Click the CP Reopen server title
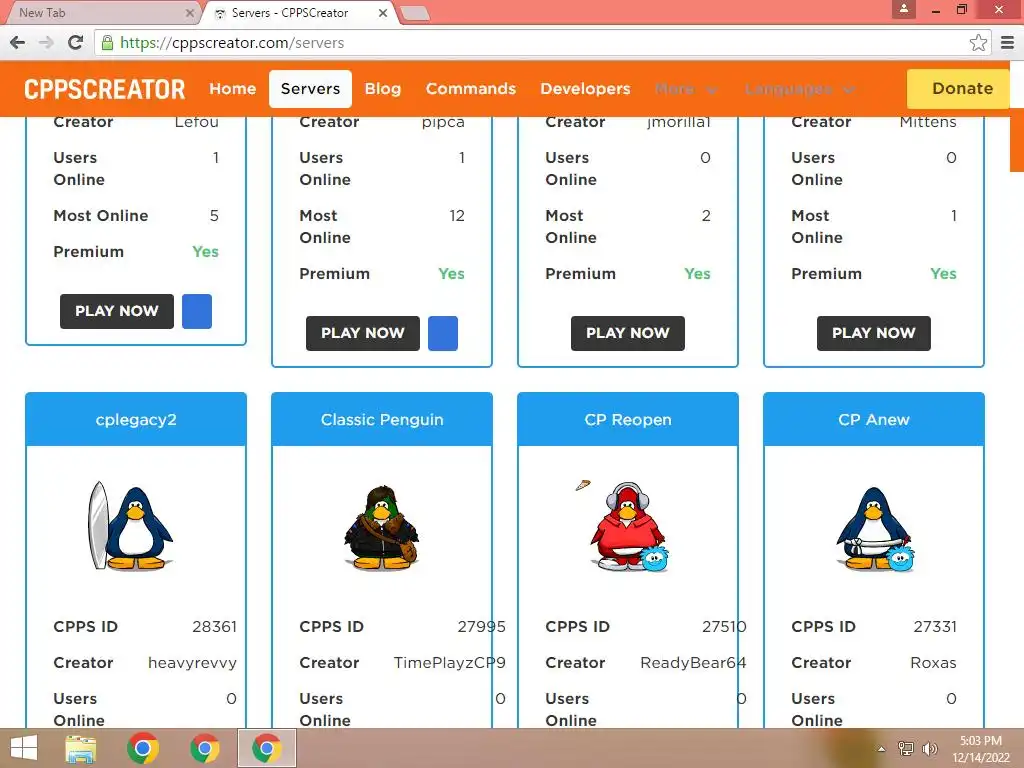Screen dimensions: 1024x768 pos(628,419)
